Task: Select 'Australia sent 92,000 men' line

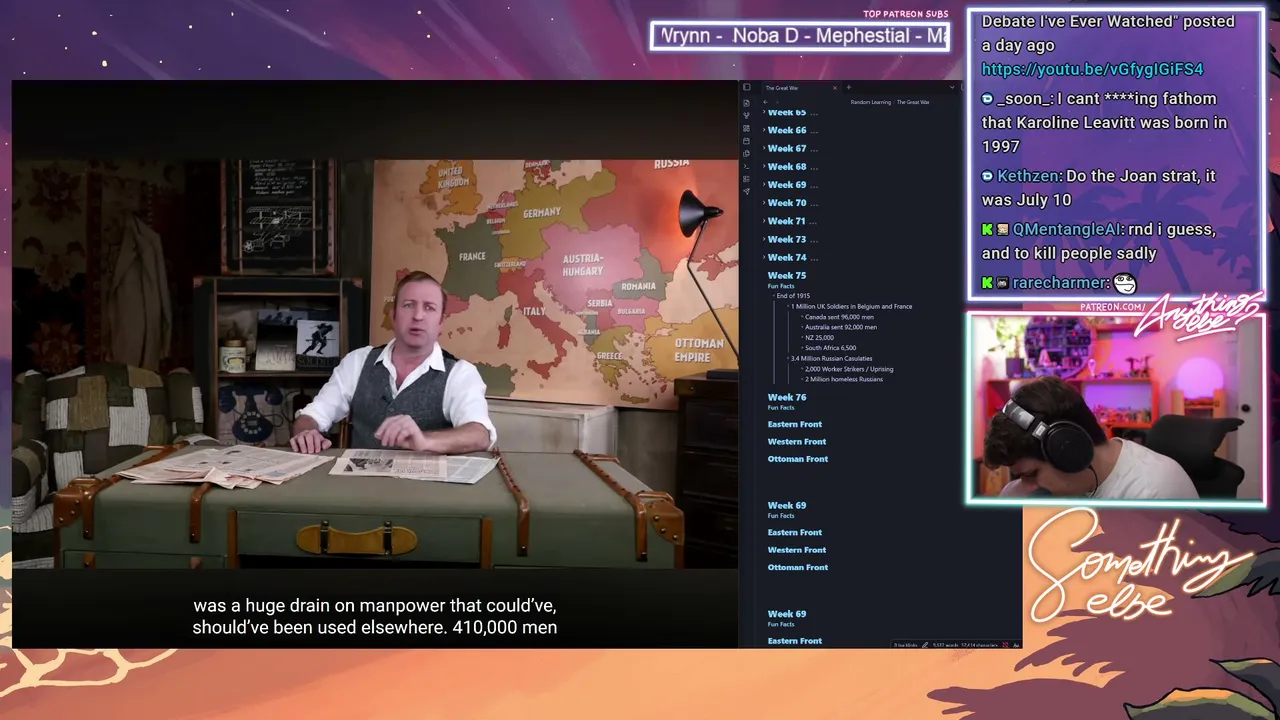Action: [841, 327]
